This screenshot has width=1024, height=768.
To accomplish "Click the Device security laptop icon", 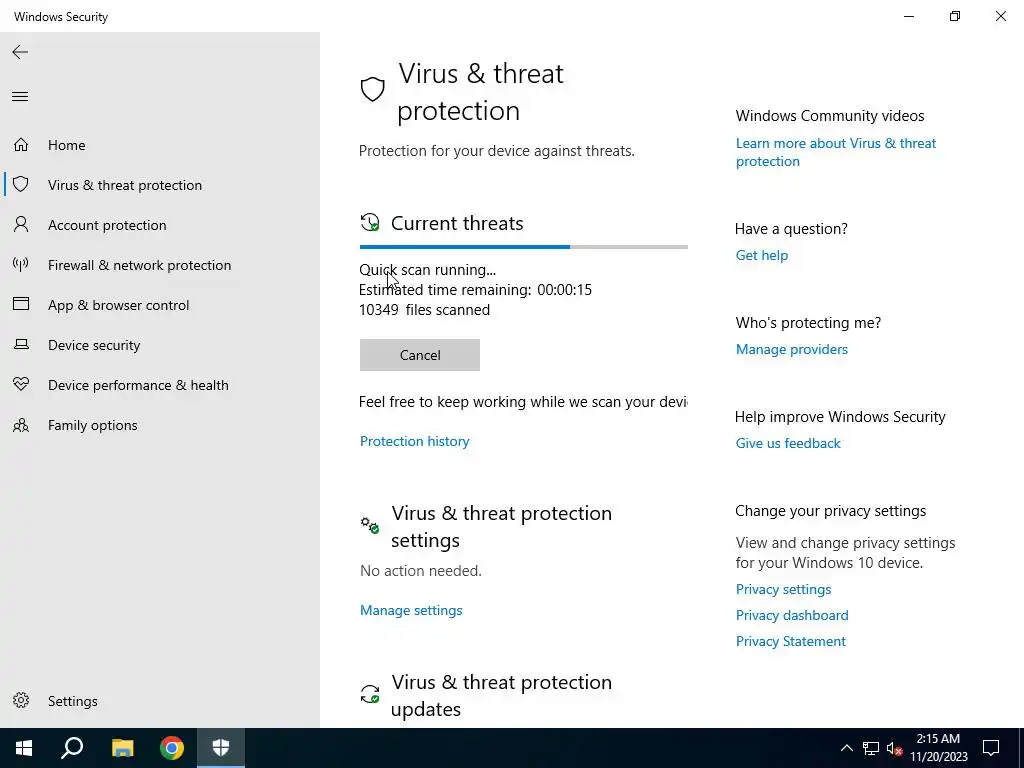I will [21, 344].
